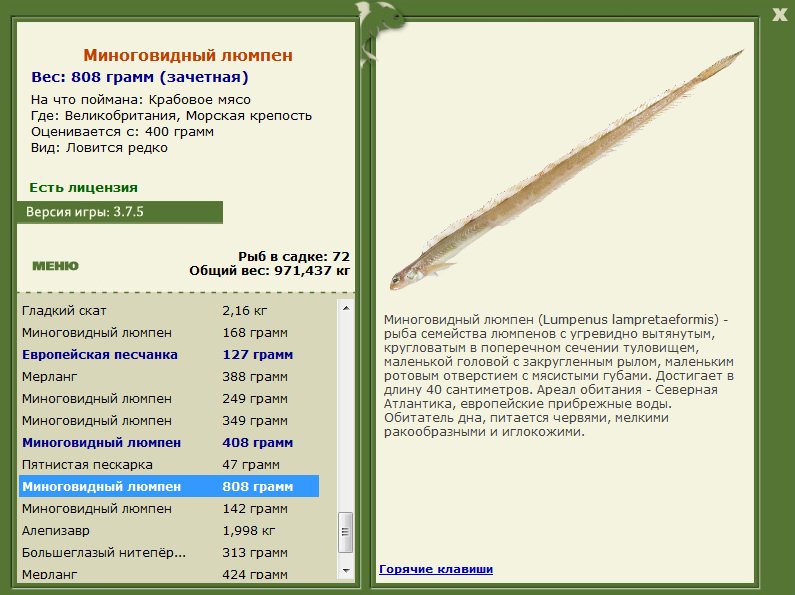This screenshot has width=795, height=595.
Task: Select Пятнистая пескарка 47 грамм row
Action: (x=169, y=464)
